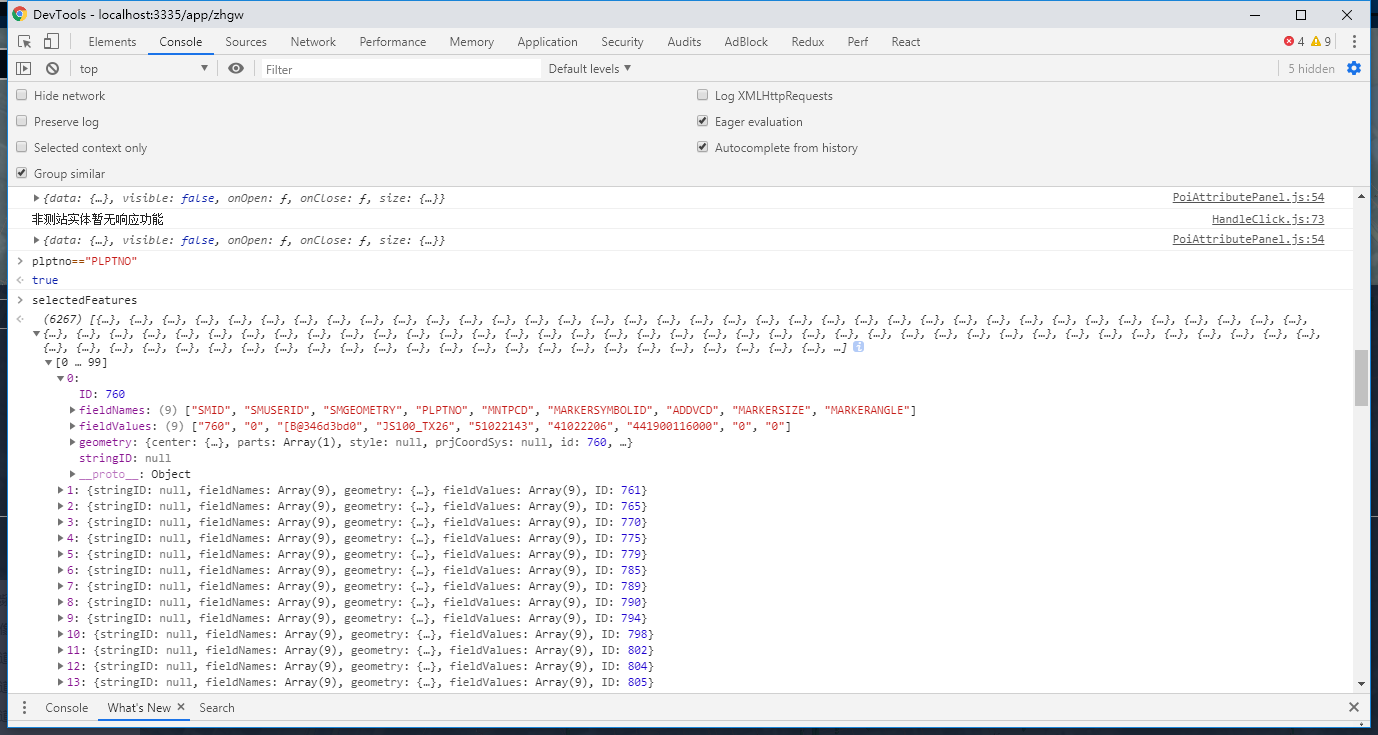Open the Default levels dropdown
The height and width of the screenshot is (735, 1378).
pyautogui.click(x=590, y=69)
